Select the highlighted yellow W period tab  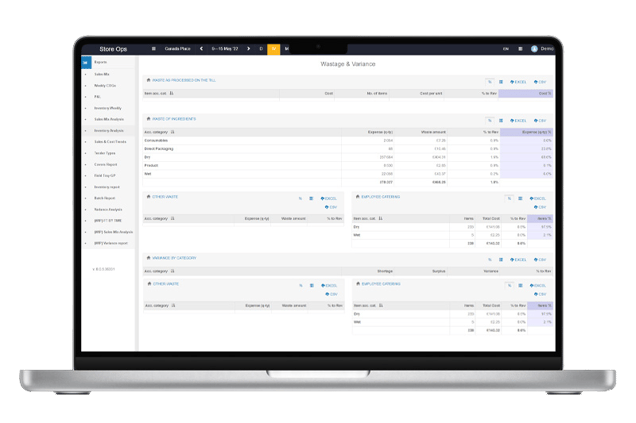click(274, 48)
